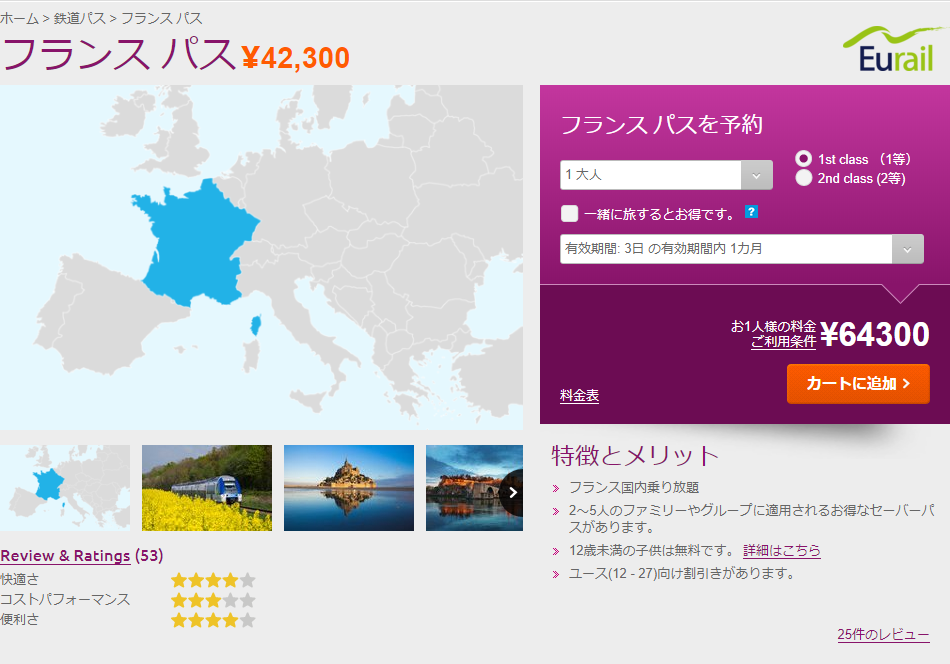Tick the 一緒に旅するとお得です checkbox
The height and width of the screenshot is (664, 950).
[570, 214]
